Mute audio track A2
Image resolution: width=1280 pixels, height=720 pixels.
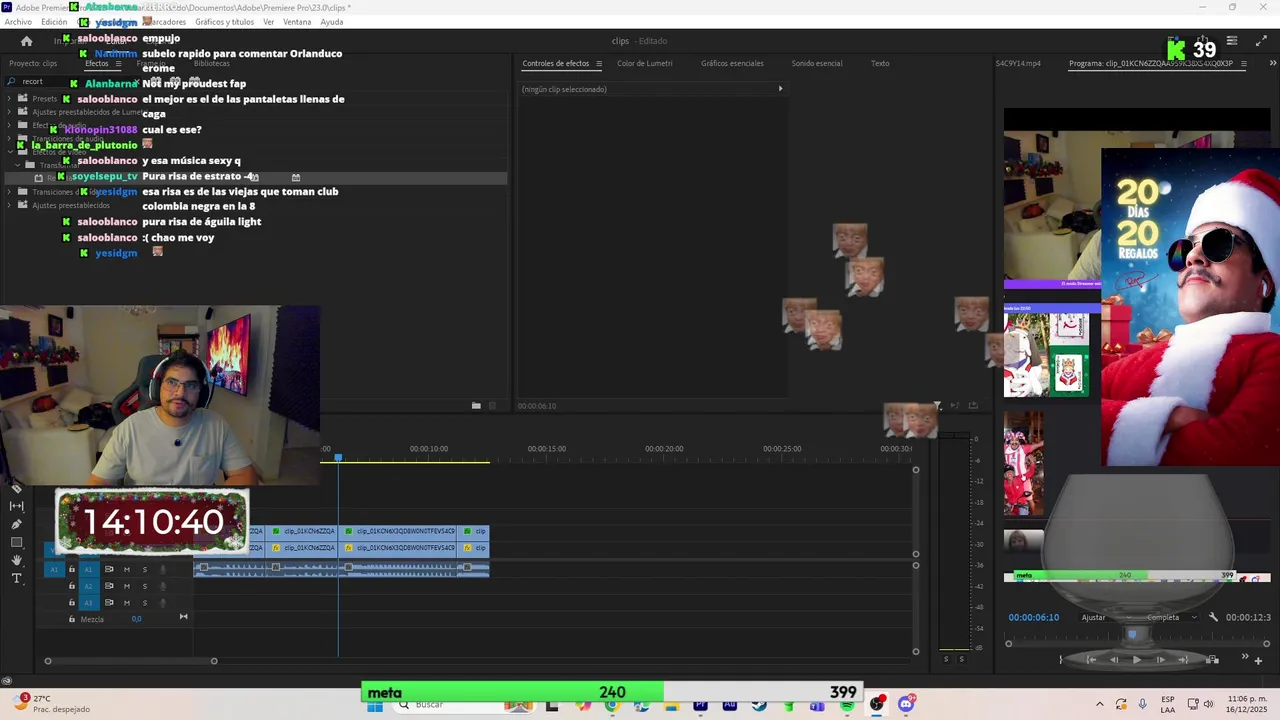pos(126,586)
